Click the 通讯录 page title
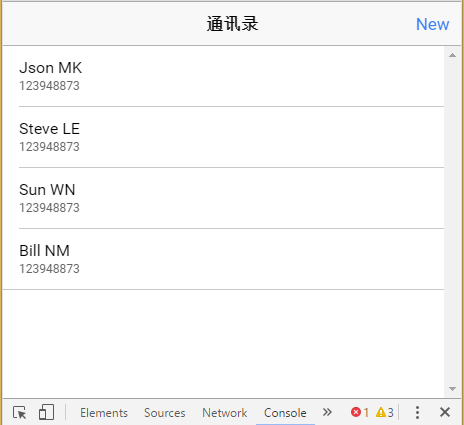 (x=232, y=24)
